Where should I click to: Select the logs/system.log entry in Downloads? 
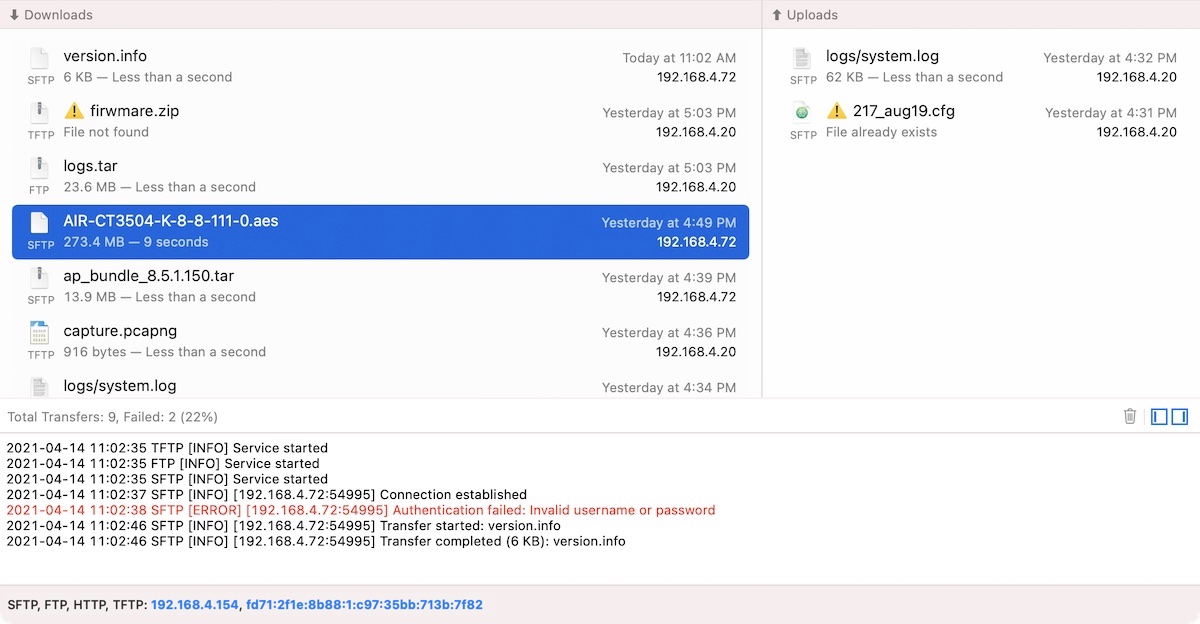click(x=380, y=386)
